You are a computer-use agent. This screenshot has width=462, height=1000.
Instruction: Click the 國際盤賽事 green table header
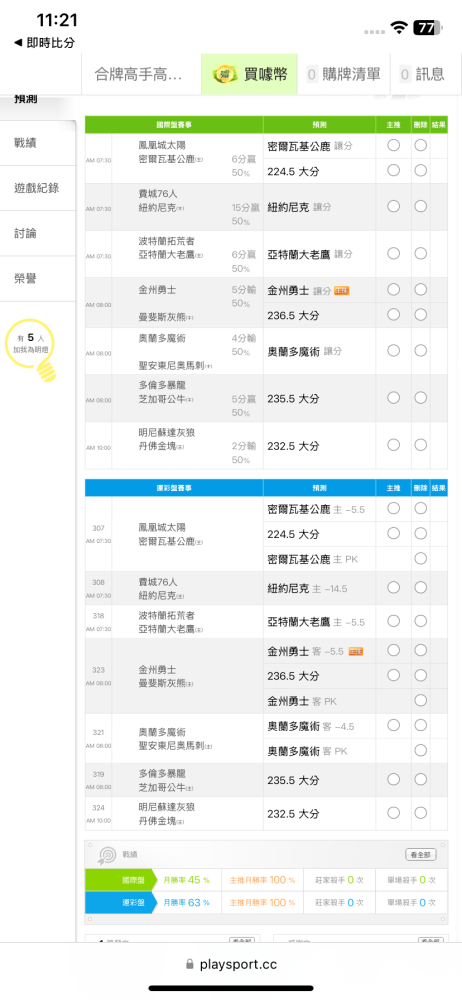click(174, 124)
